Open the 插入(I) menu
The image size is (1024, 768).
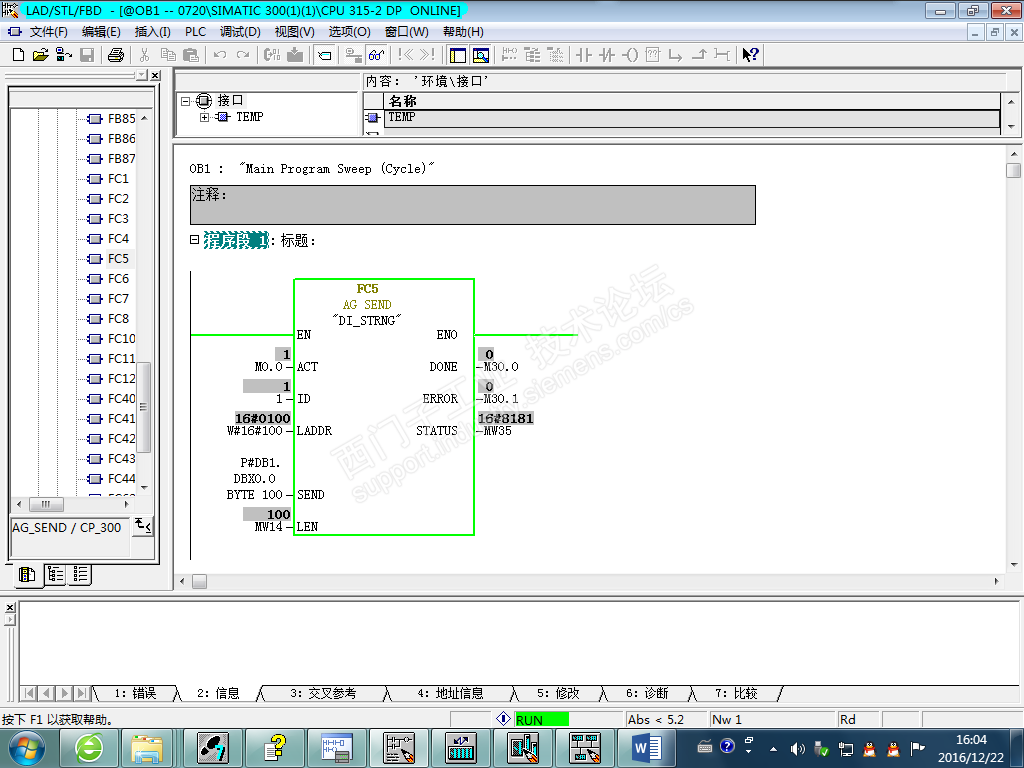(152, 31)
